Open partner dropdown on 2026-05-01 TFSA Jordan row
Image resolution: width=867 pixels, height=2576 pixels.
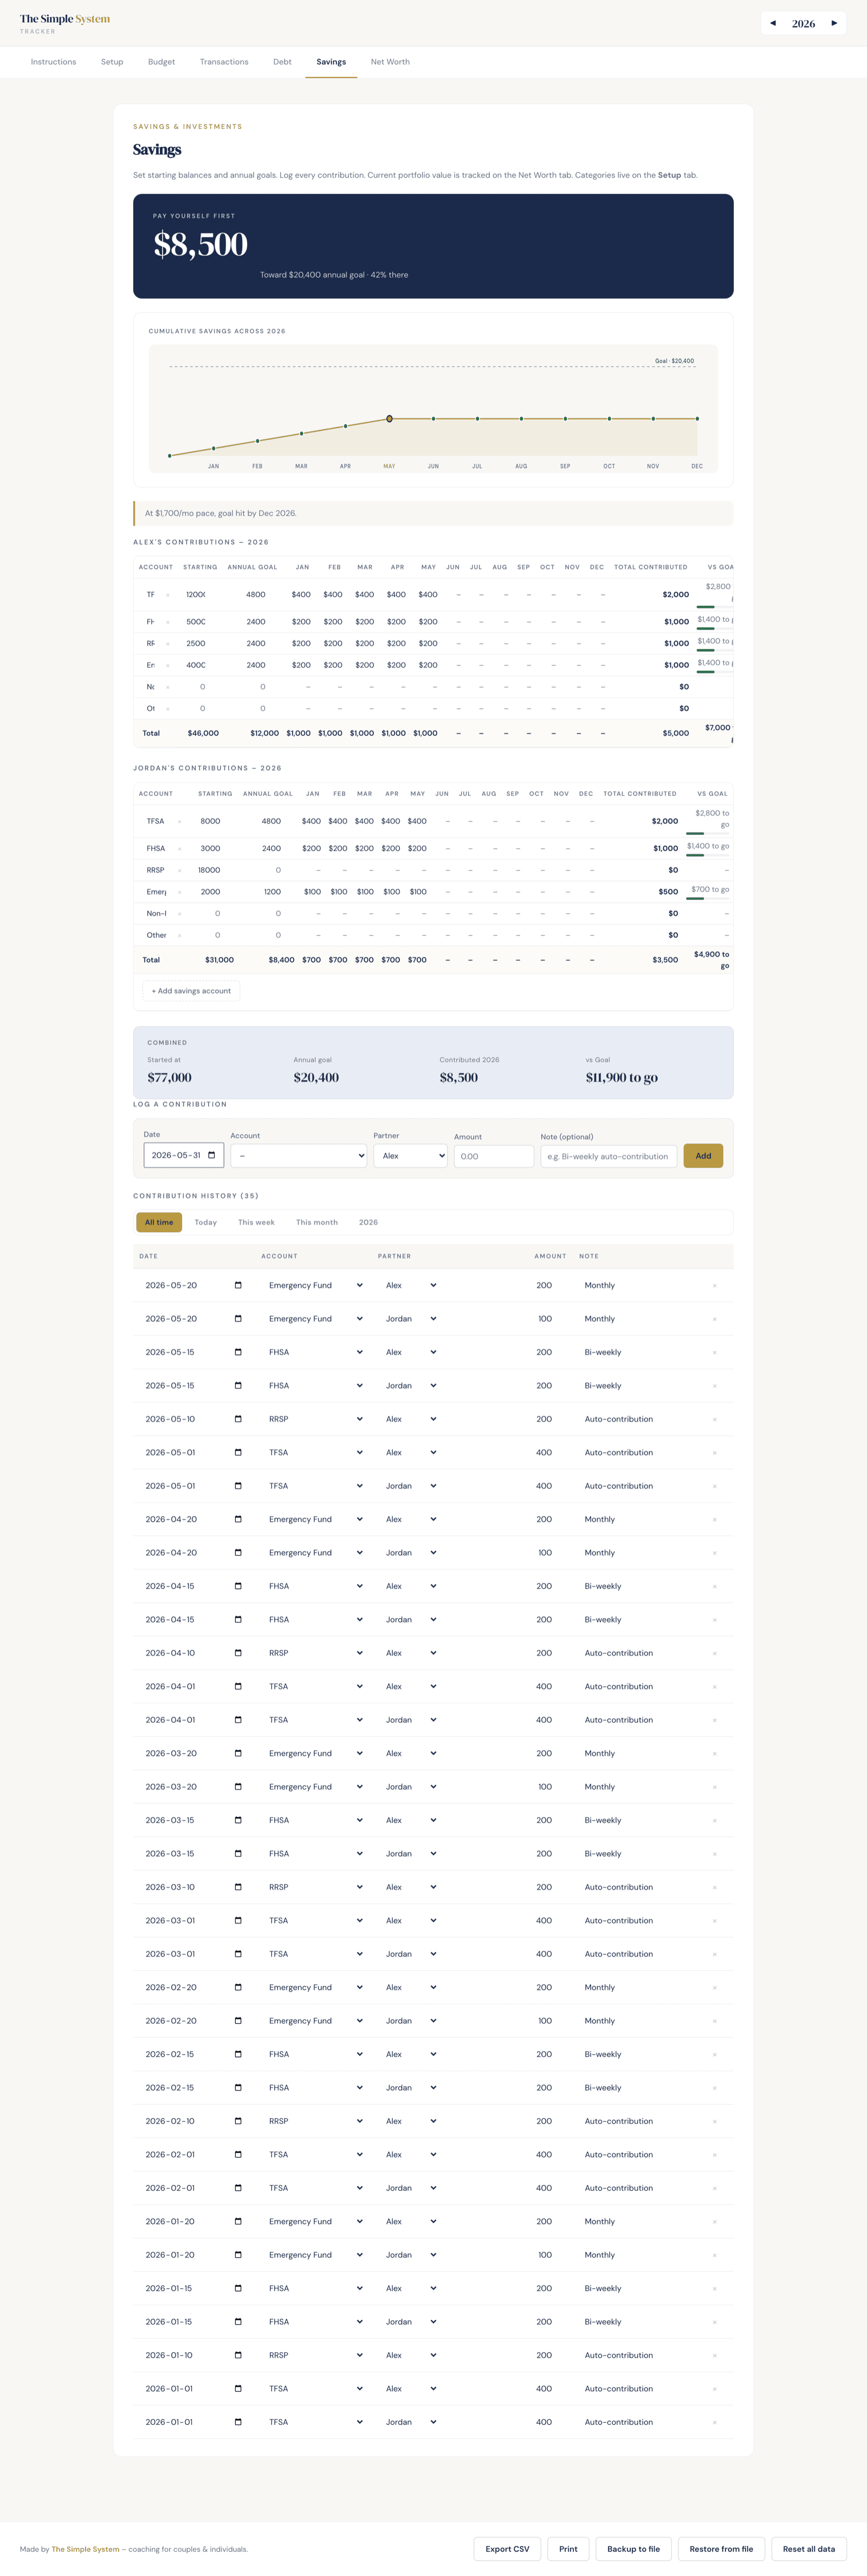click(x=411, y=1486)
